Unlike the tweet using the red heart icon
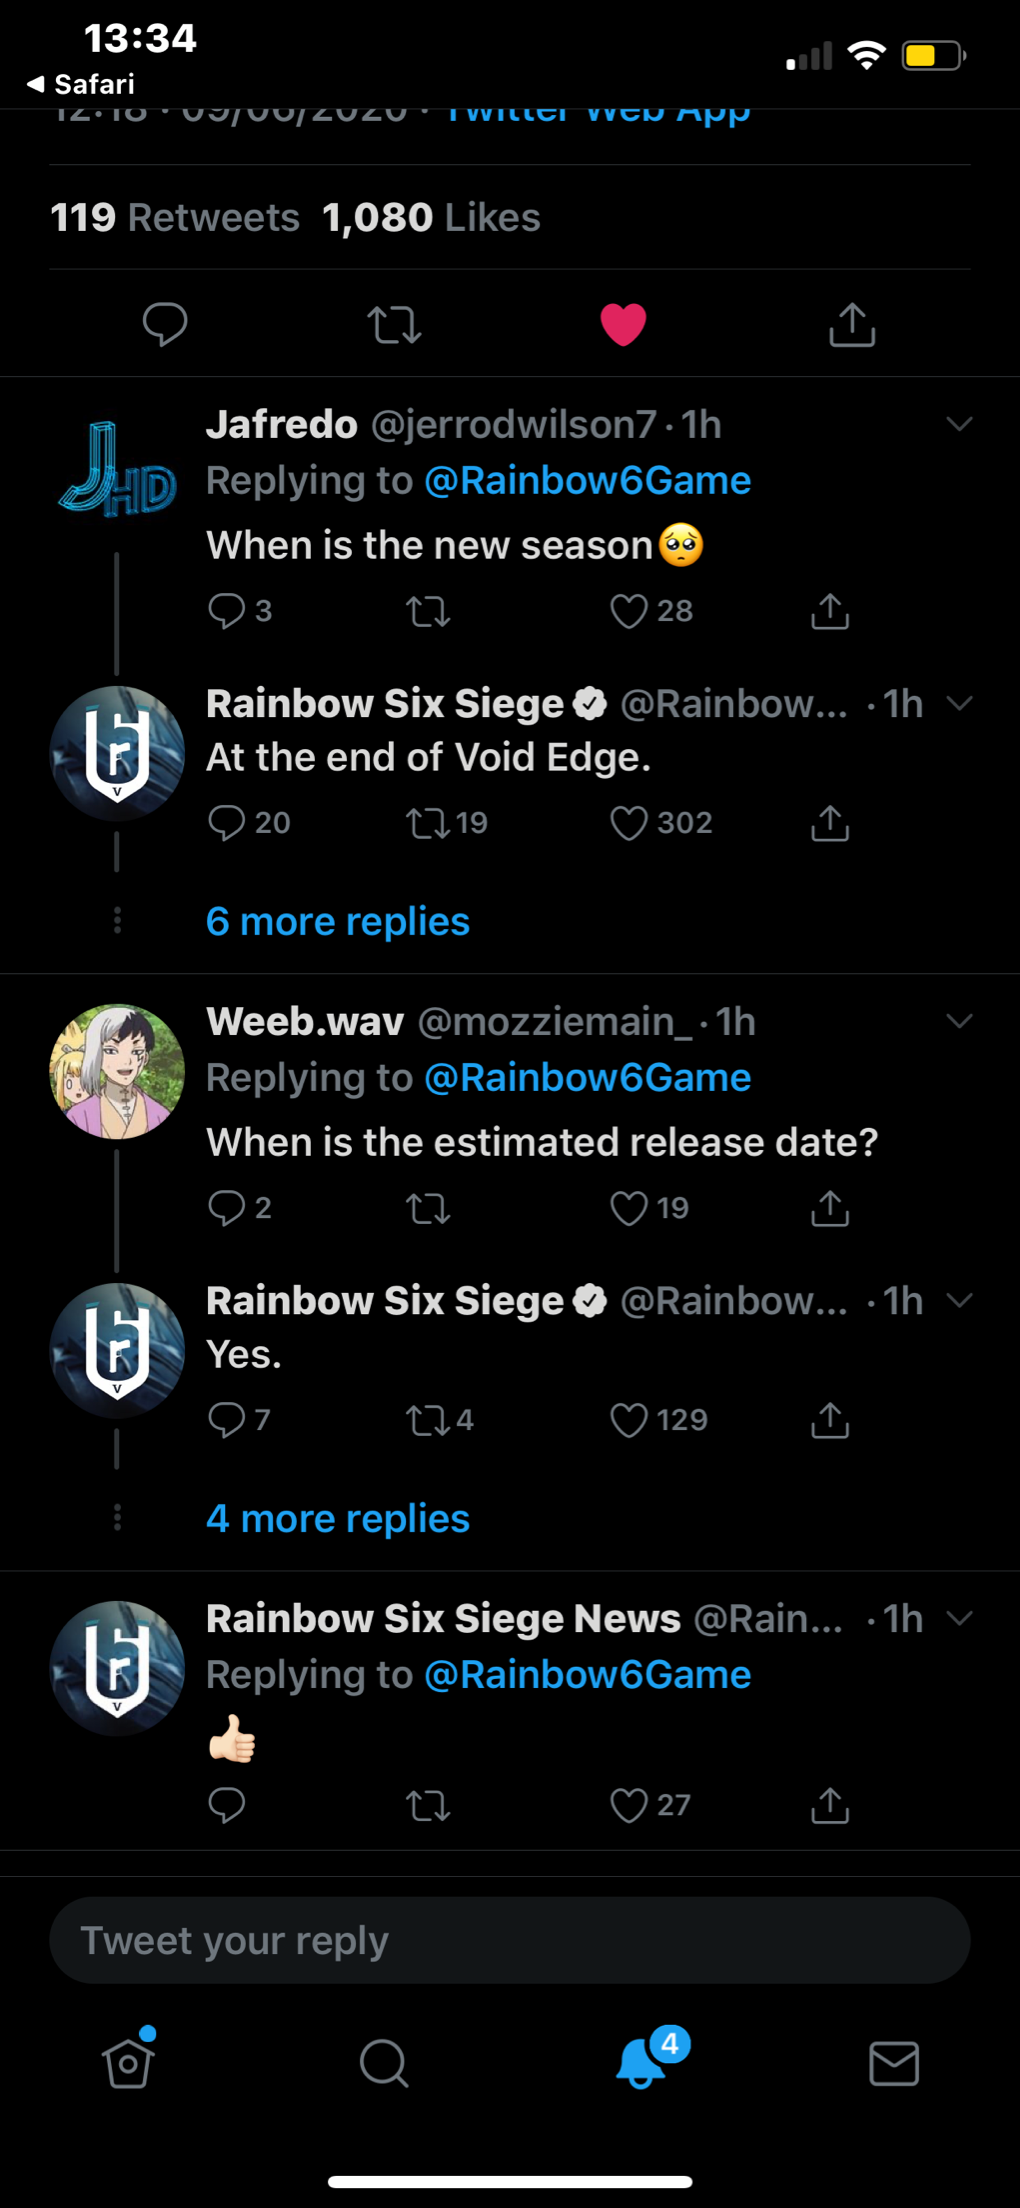Viewport: 1020px width, 2208px height. pos(623,323)
